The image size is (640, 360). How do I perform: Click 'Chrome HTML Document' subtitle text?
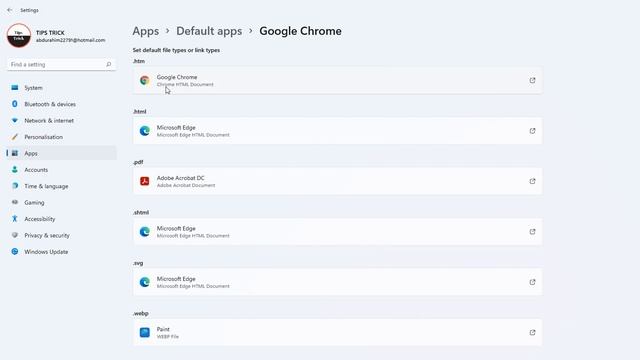pyautogui.click(x=185, y=84)
